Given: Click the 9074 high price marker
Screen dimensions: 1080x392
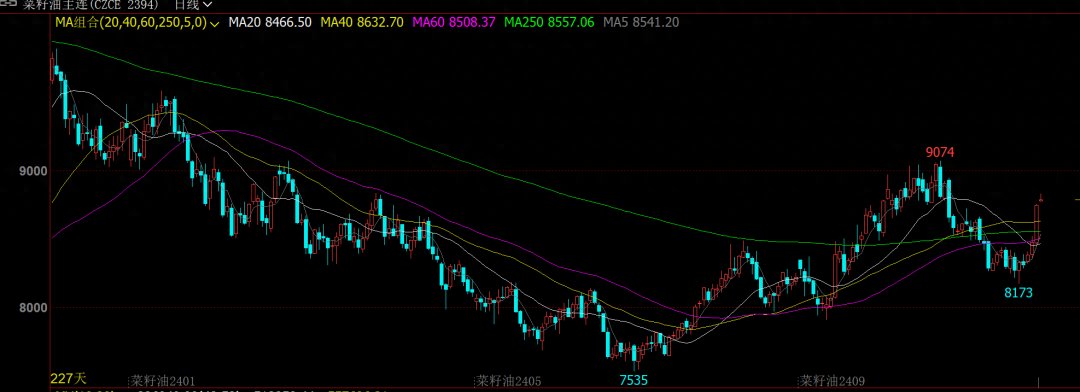Looking at the screenshot, I should pyautogui.click(x=939, y=152).
